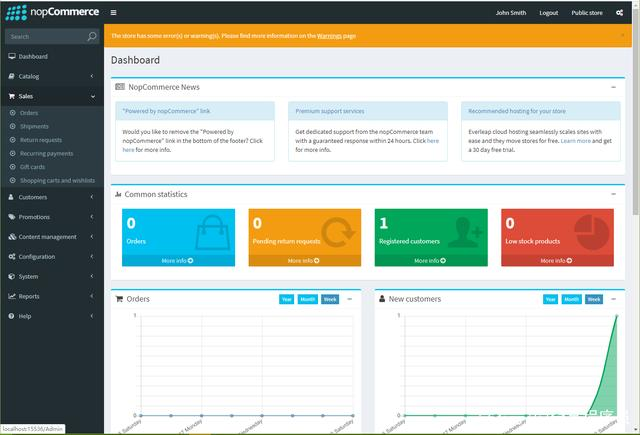Expand the Promotions menu
This screenshot has height=435, width=640.
click(52, 217)
